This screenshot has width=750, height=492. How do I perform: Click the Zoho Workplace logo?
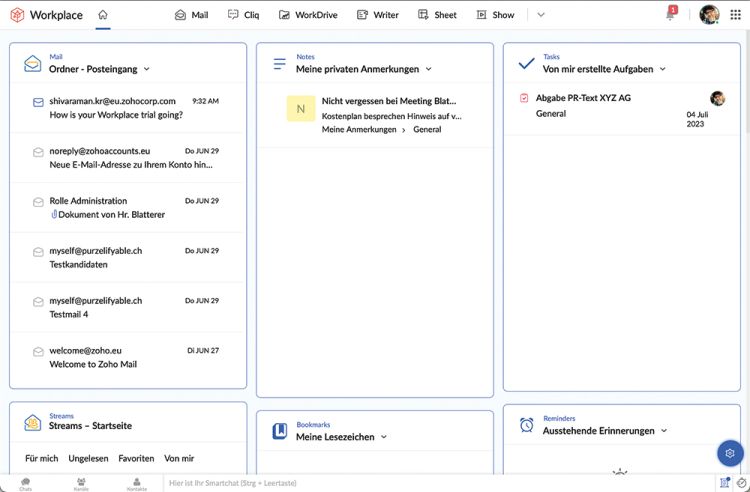click(17, 15)
